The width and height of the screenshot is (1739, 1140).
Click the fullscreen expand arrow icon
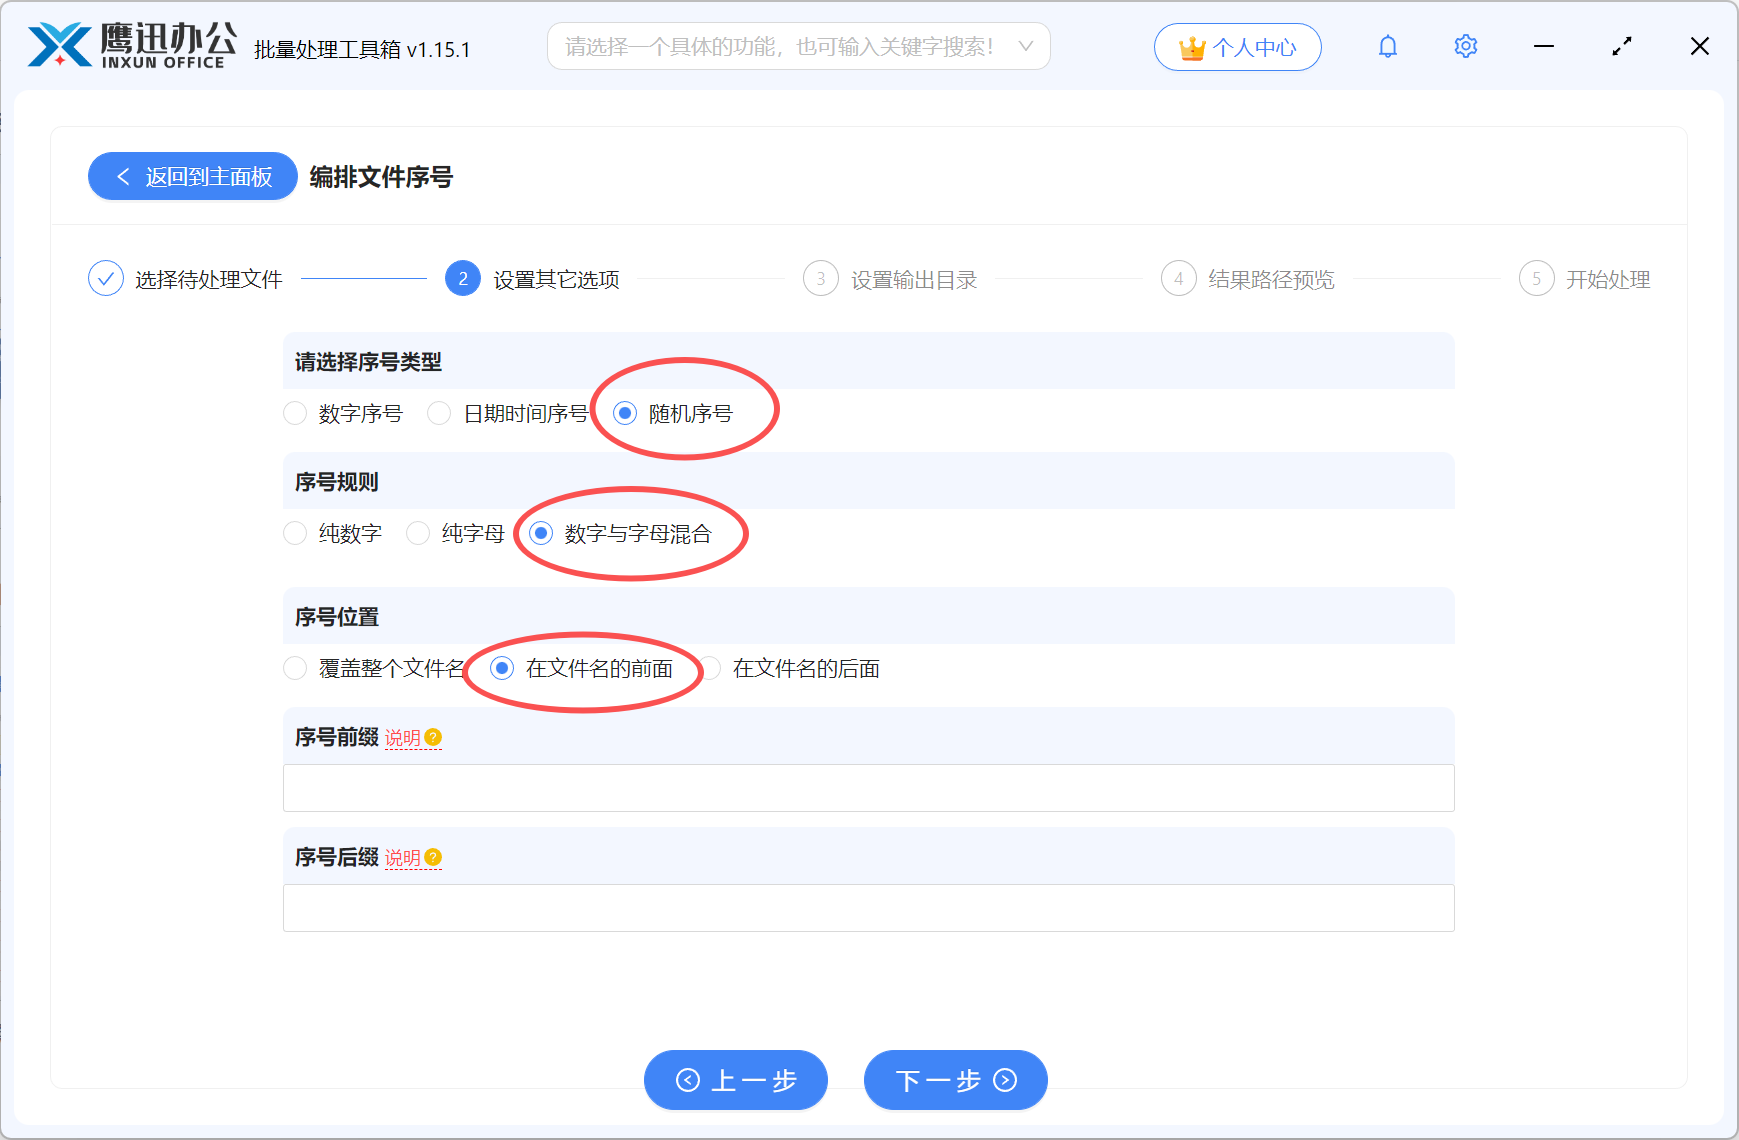pos(1622,46)
